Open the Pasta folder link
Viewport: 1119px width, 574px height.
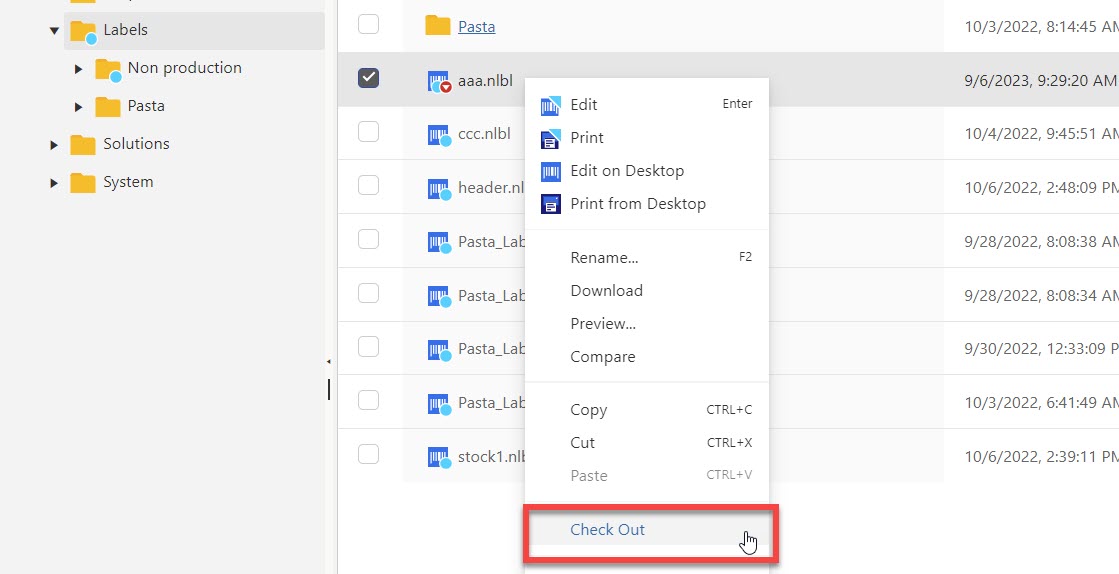tap(476, 27)
